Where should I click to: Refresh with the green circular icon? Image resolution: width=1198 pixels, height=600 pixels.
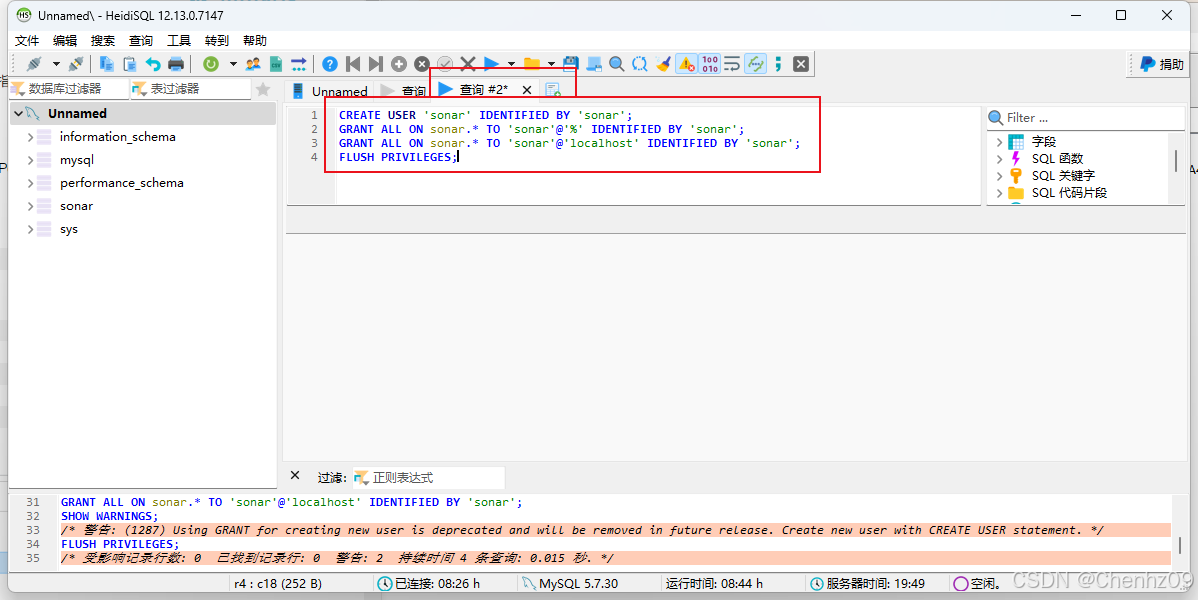211,64
